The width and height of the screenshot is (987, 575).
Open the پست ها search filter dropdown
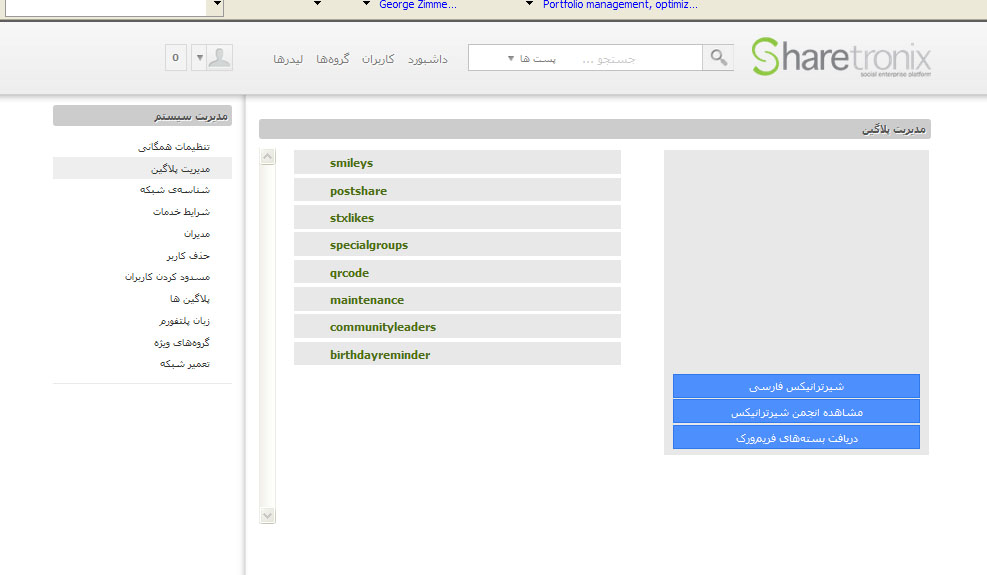click(532, 59)
